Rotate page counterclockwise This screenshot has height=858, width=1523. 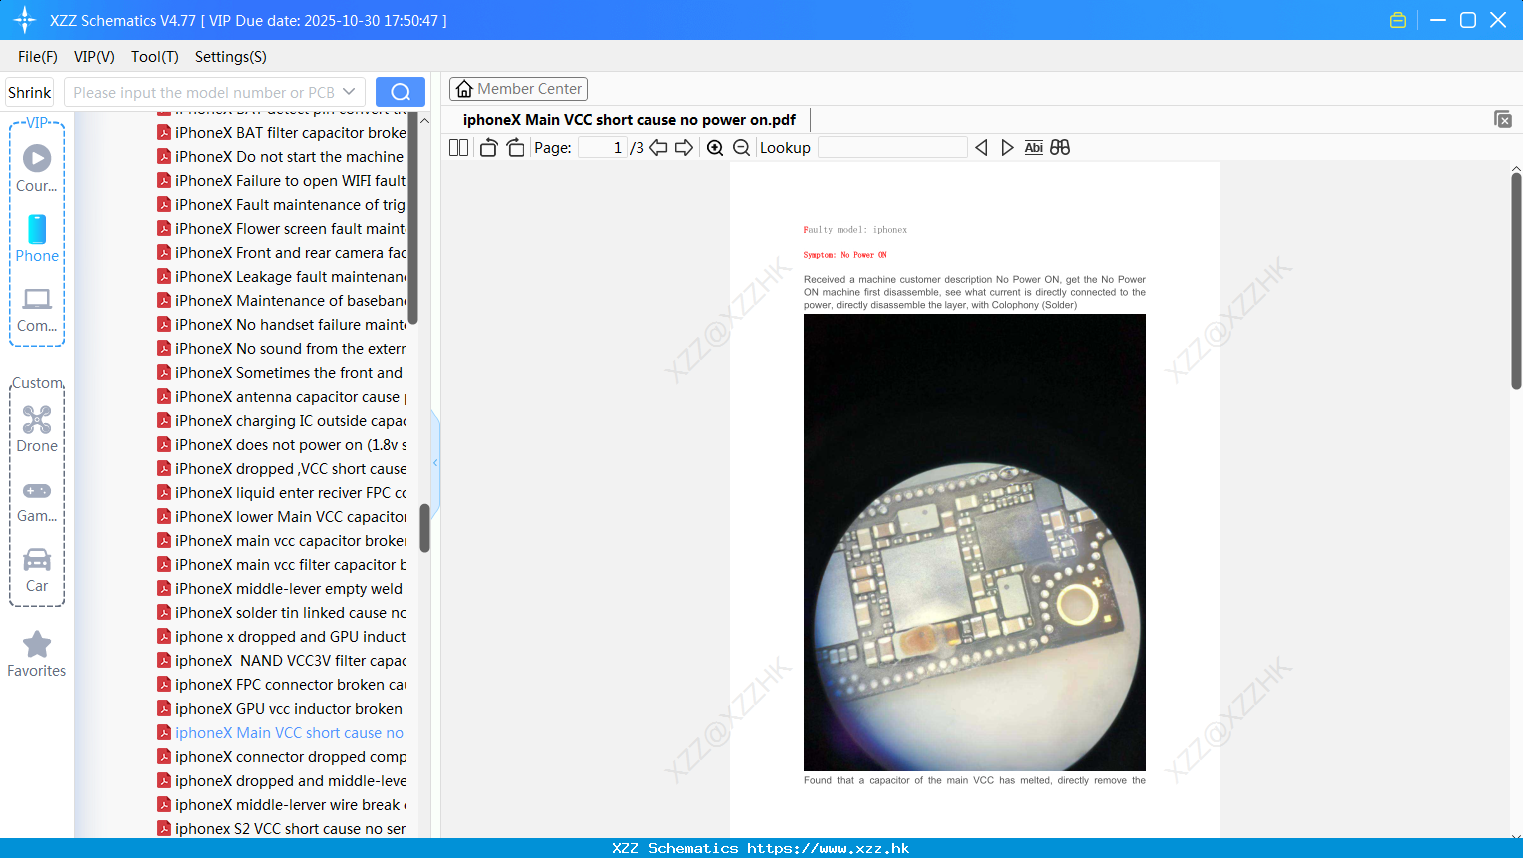click(x=488, y=147)
